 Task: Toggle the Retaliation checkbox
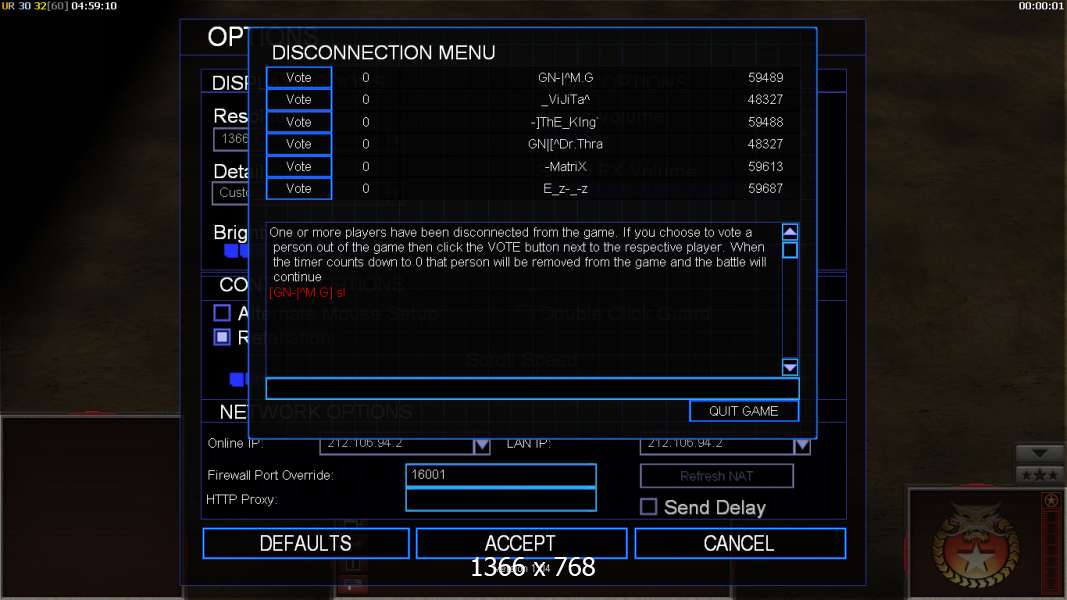[x=222, y=337]
